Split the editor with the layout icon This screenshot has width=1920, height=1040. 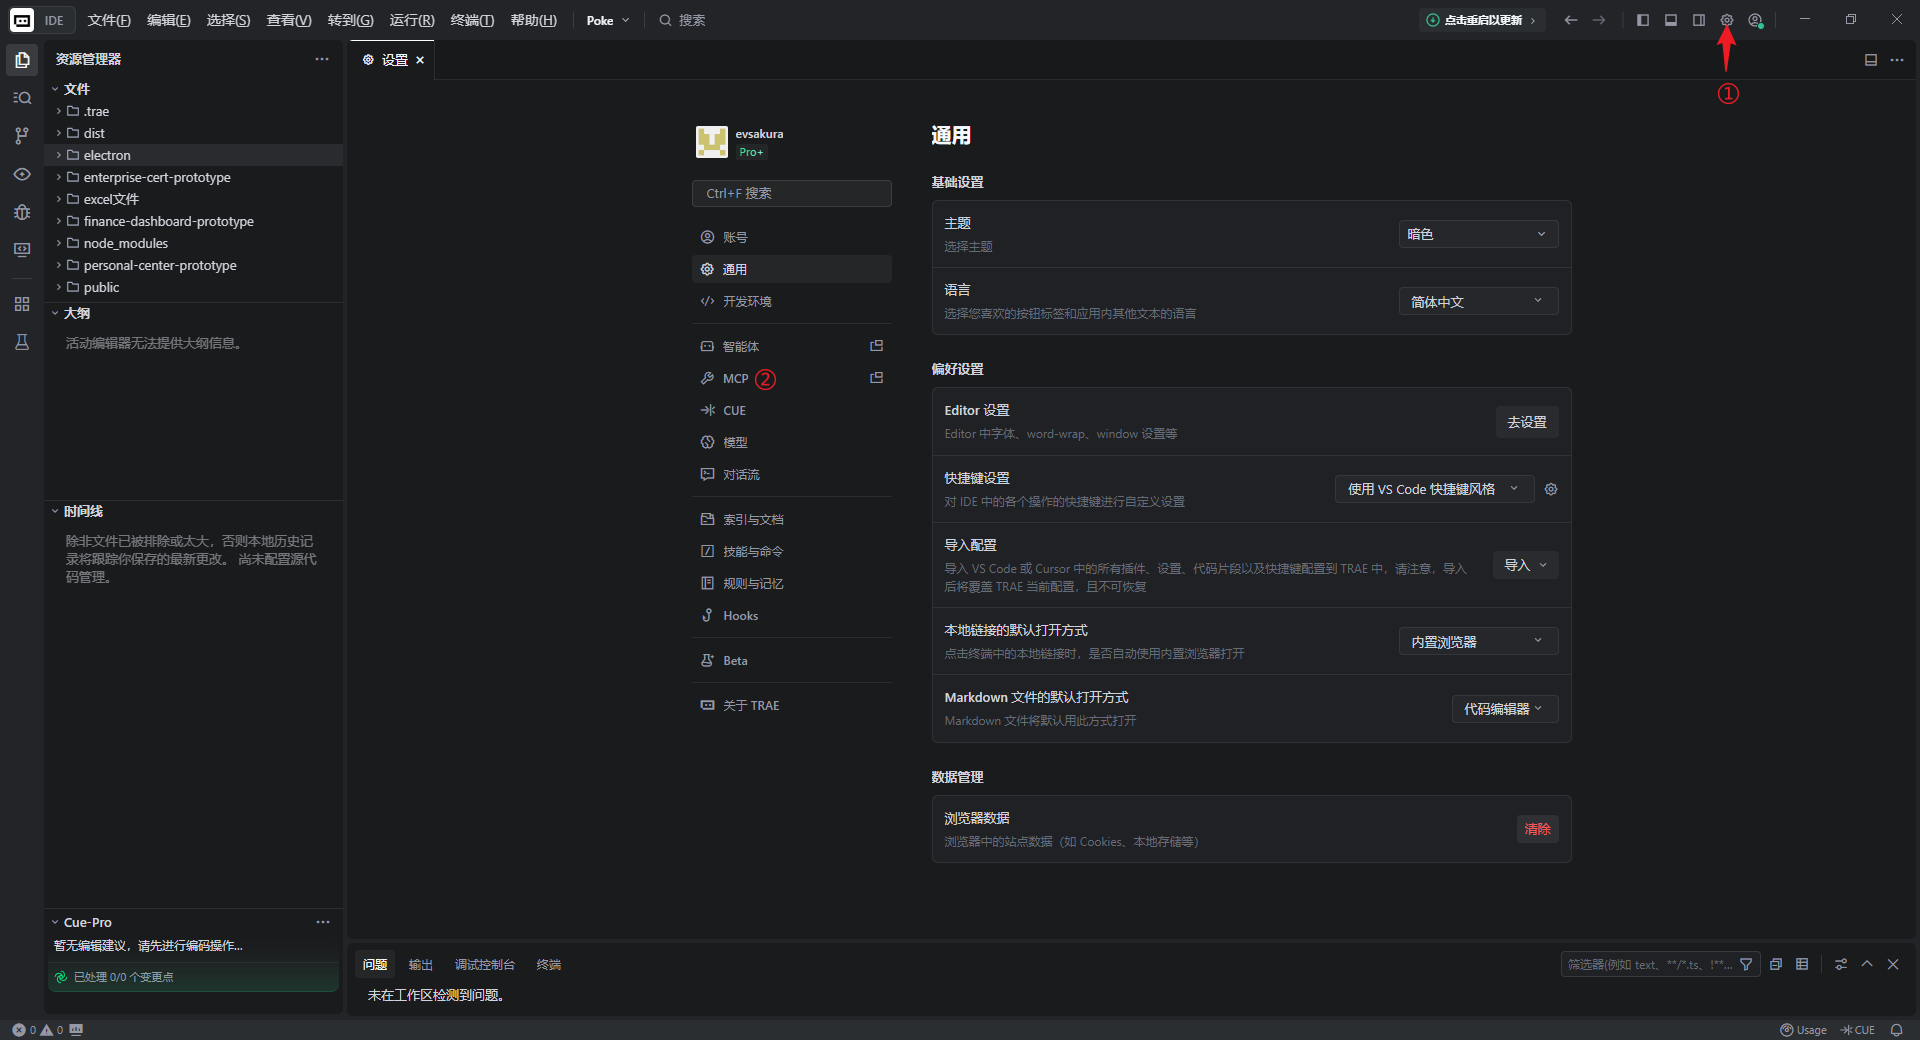coord(1871,60)
